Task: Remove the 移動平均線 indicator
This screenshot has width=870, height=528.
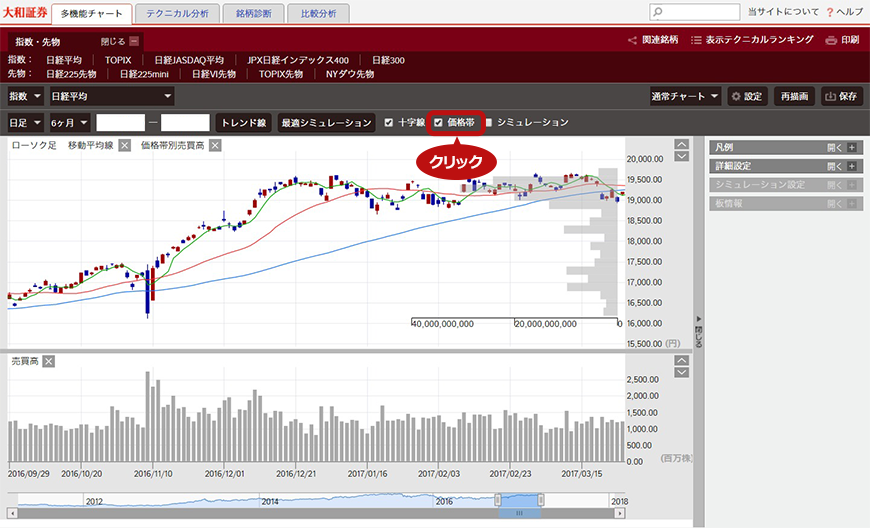Action: tap(125, 145)
